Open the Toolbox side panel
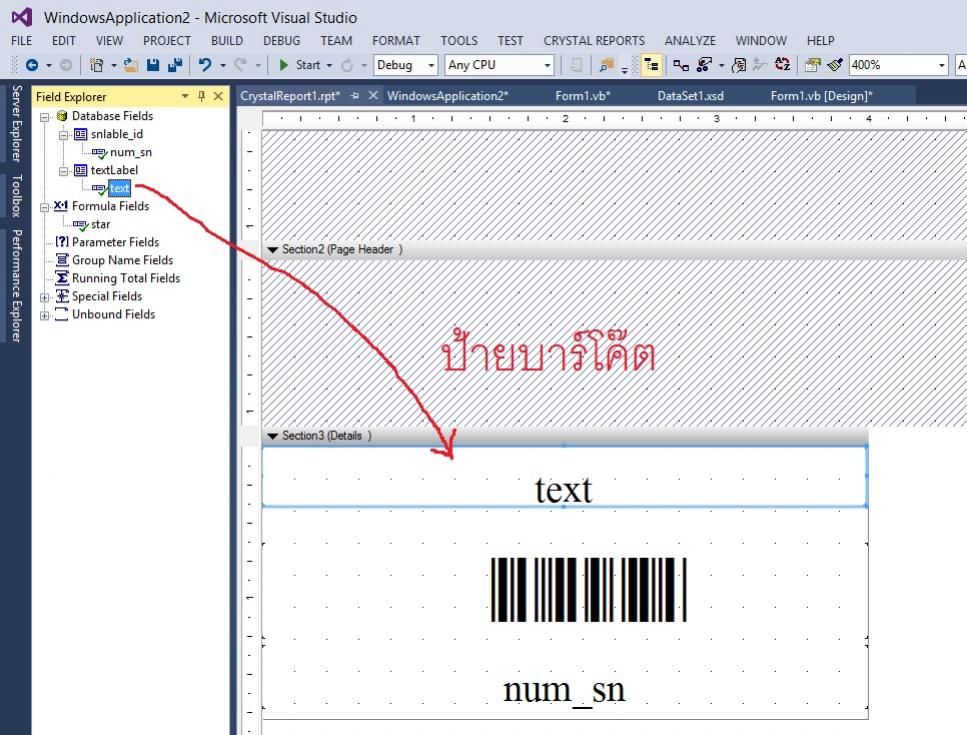This screenshot has width=967, height=735. pyautogui.click(x=16, y=196)
